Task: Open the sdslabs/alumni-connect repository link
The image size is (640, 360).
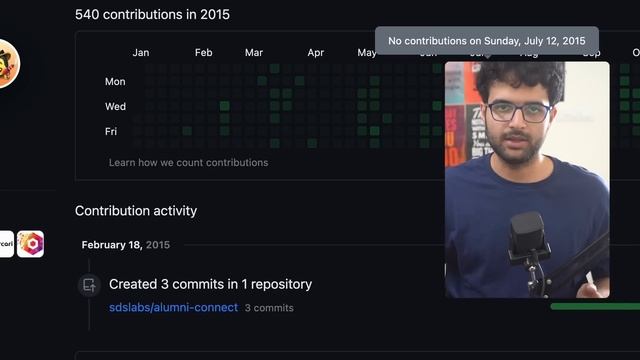Action: pos(173,307)
